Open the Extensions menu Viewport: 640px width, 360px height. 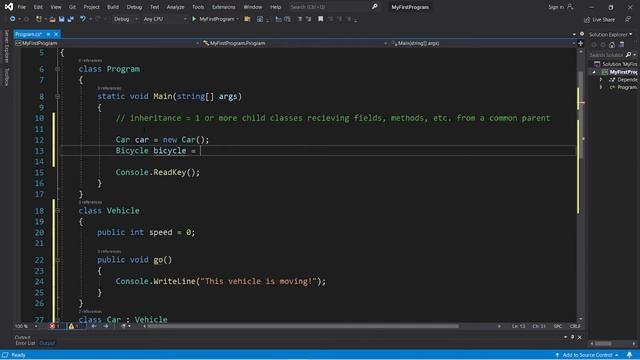[x=224, y=7]
